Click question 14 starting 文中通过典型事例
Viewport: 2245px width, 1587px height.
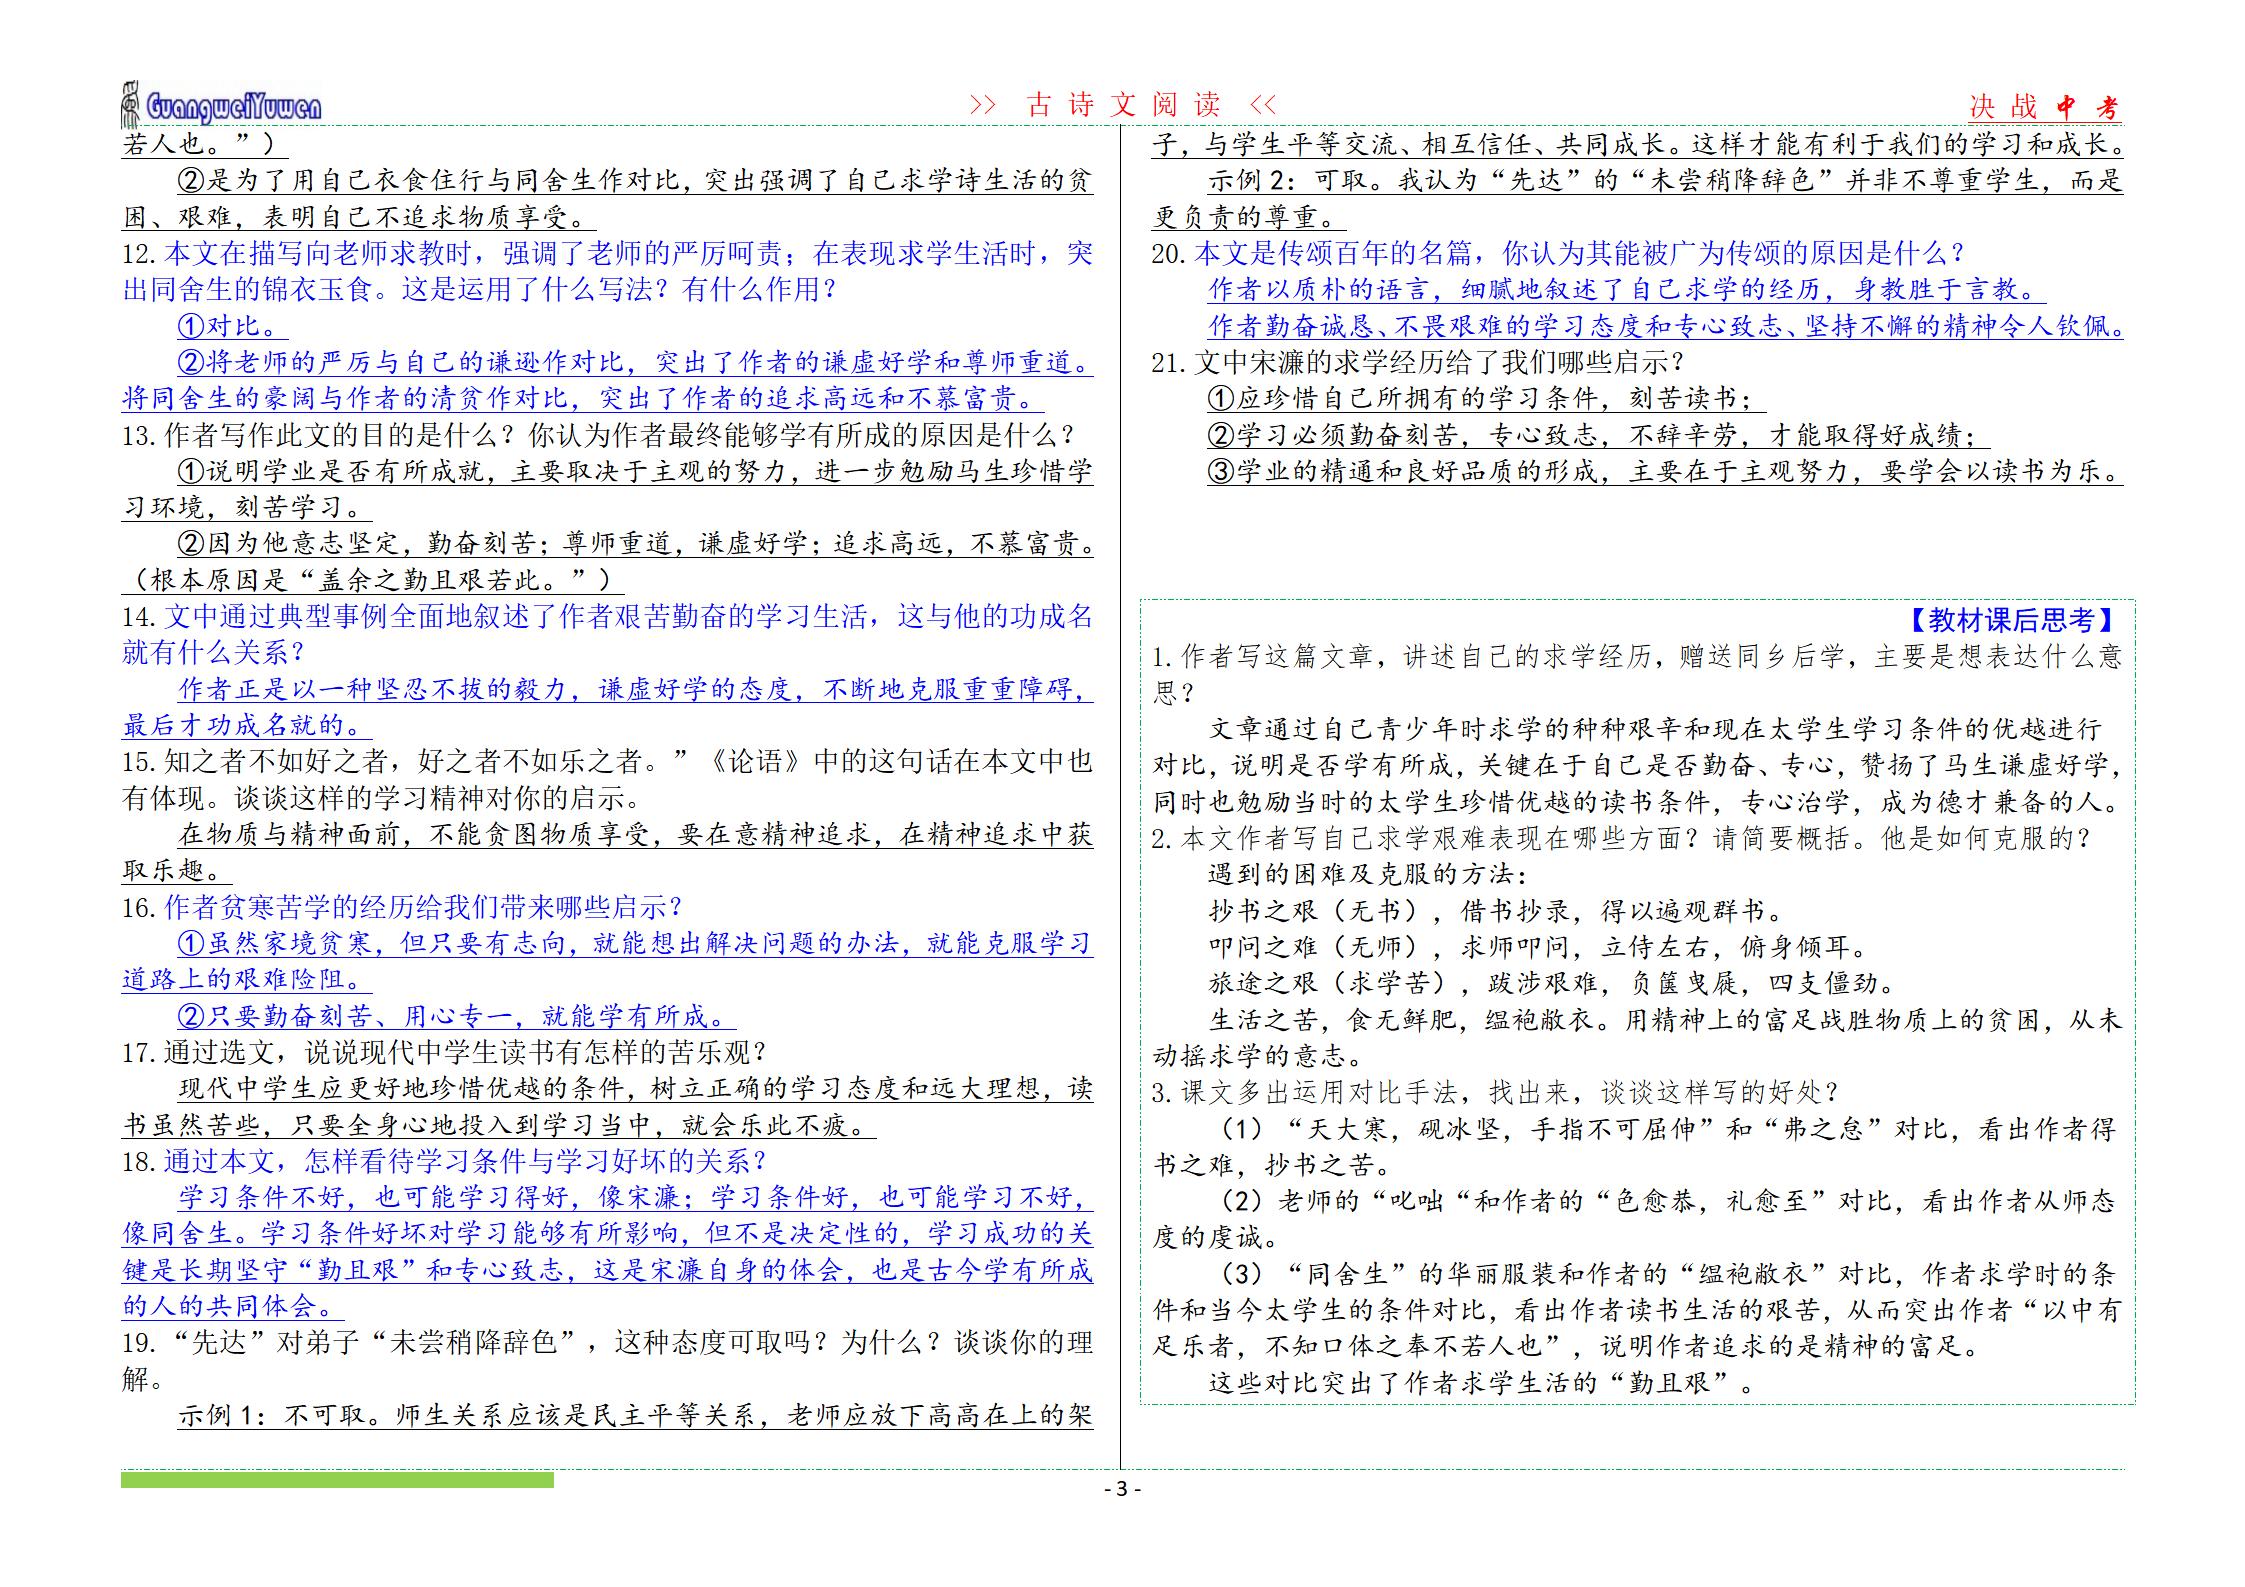608,634
